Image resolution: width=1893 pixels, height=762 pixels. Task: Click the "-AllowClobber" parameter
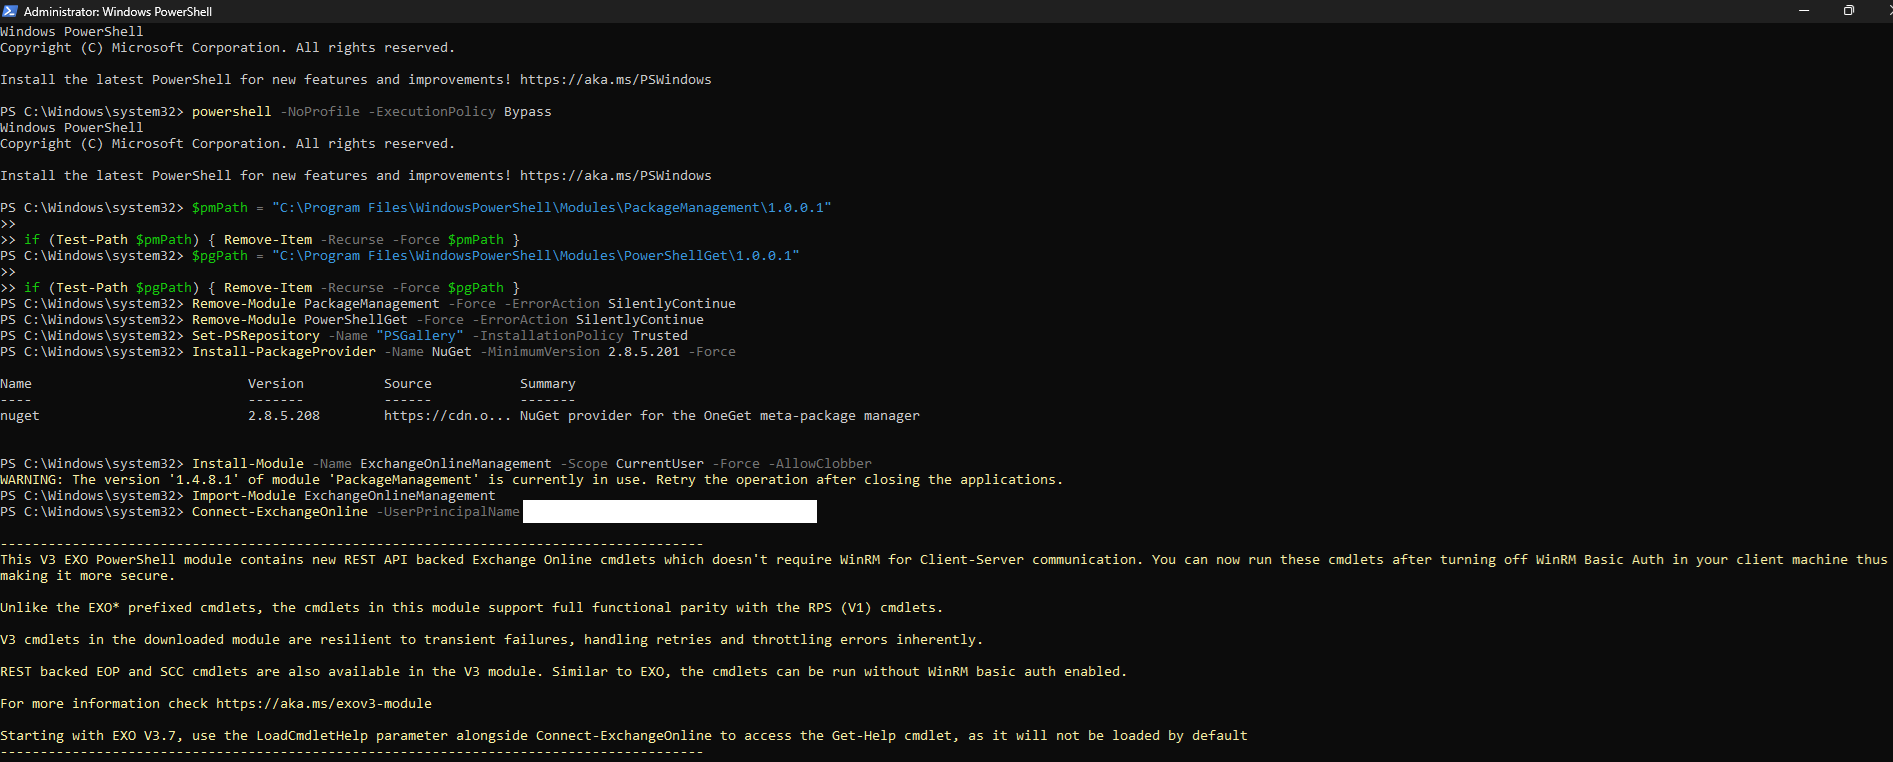tap(820, 464)
